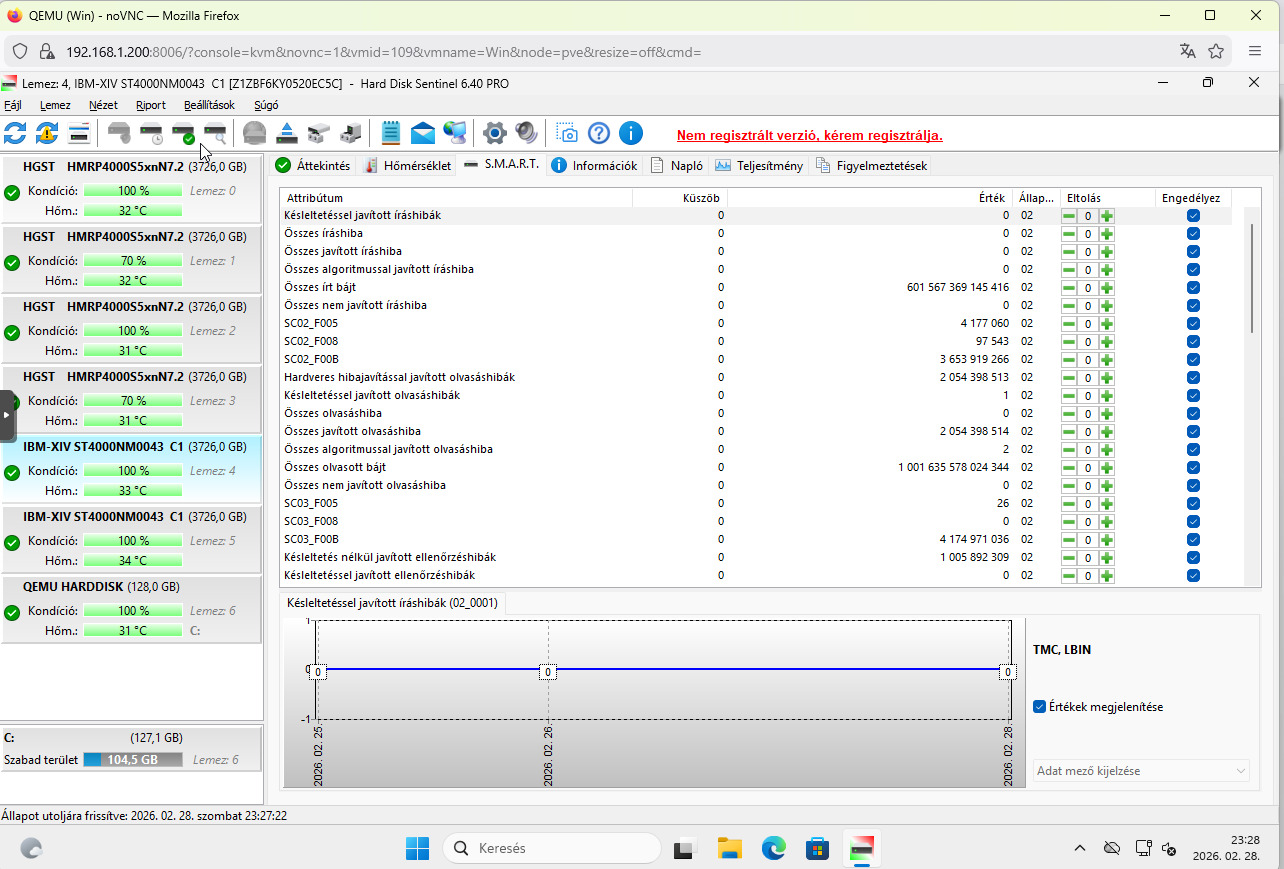Screen dimensions: 1284x869
Task: Click the registration reminder red link
Action: click(x=809, y=135)
